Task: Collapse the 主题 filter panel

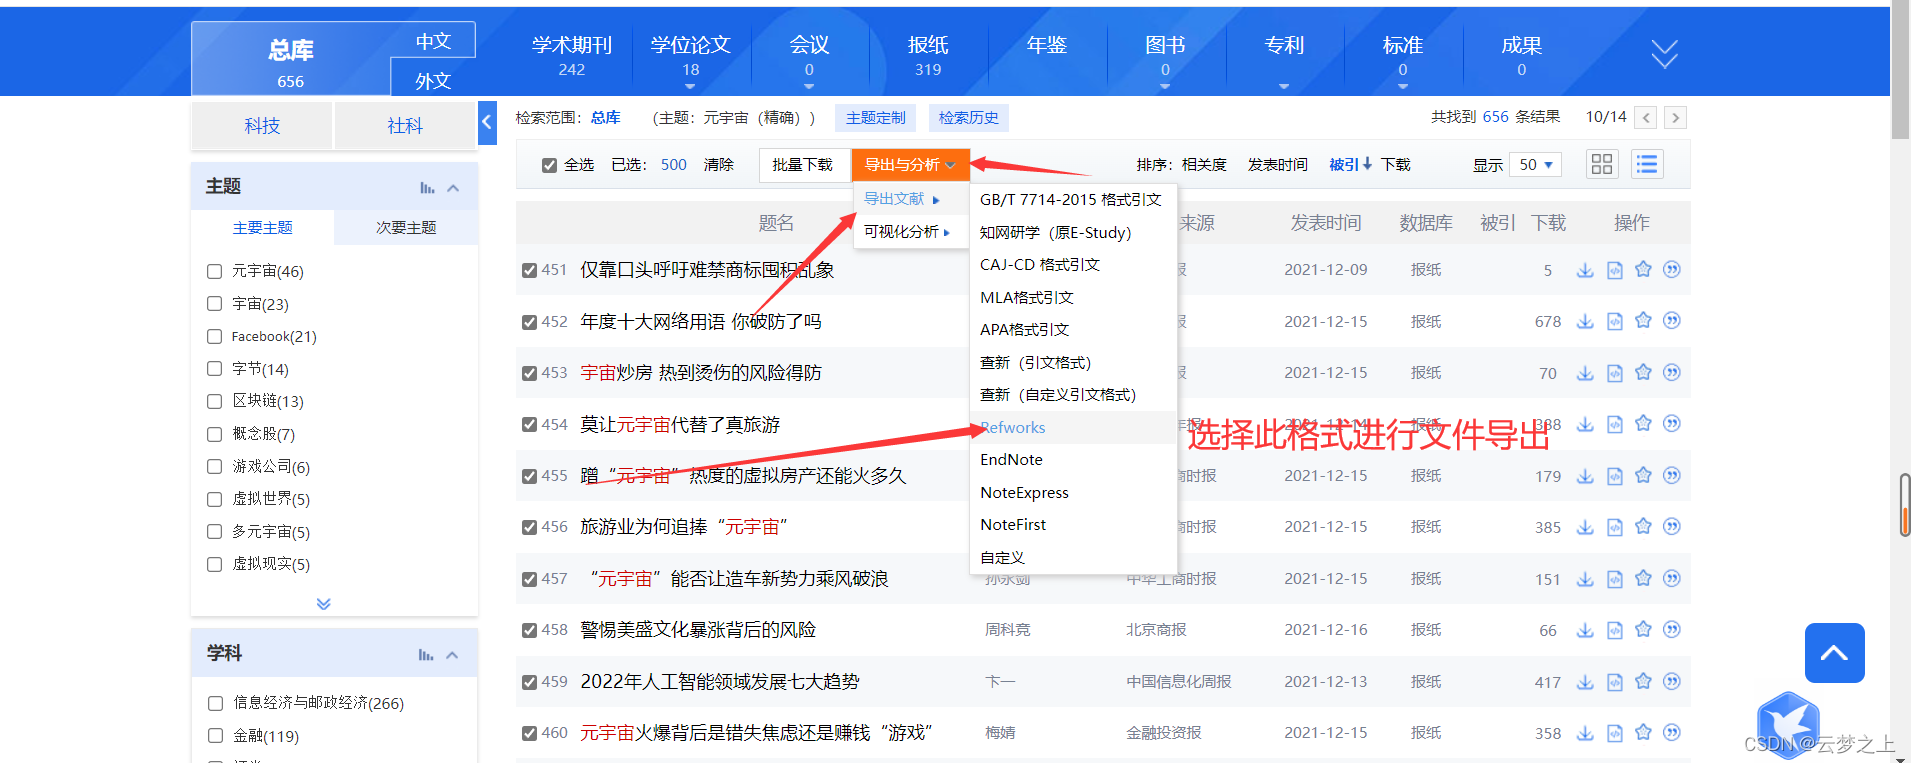Action: 453,188
